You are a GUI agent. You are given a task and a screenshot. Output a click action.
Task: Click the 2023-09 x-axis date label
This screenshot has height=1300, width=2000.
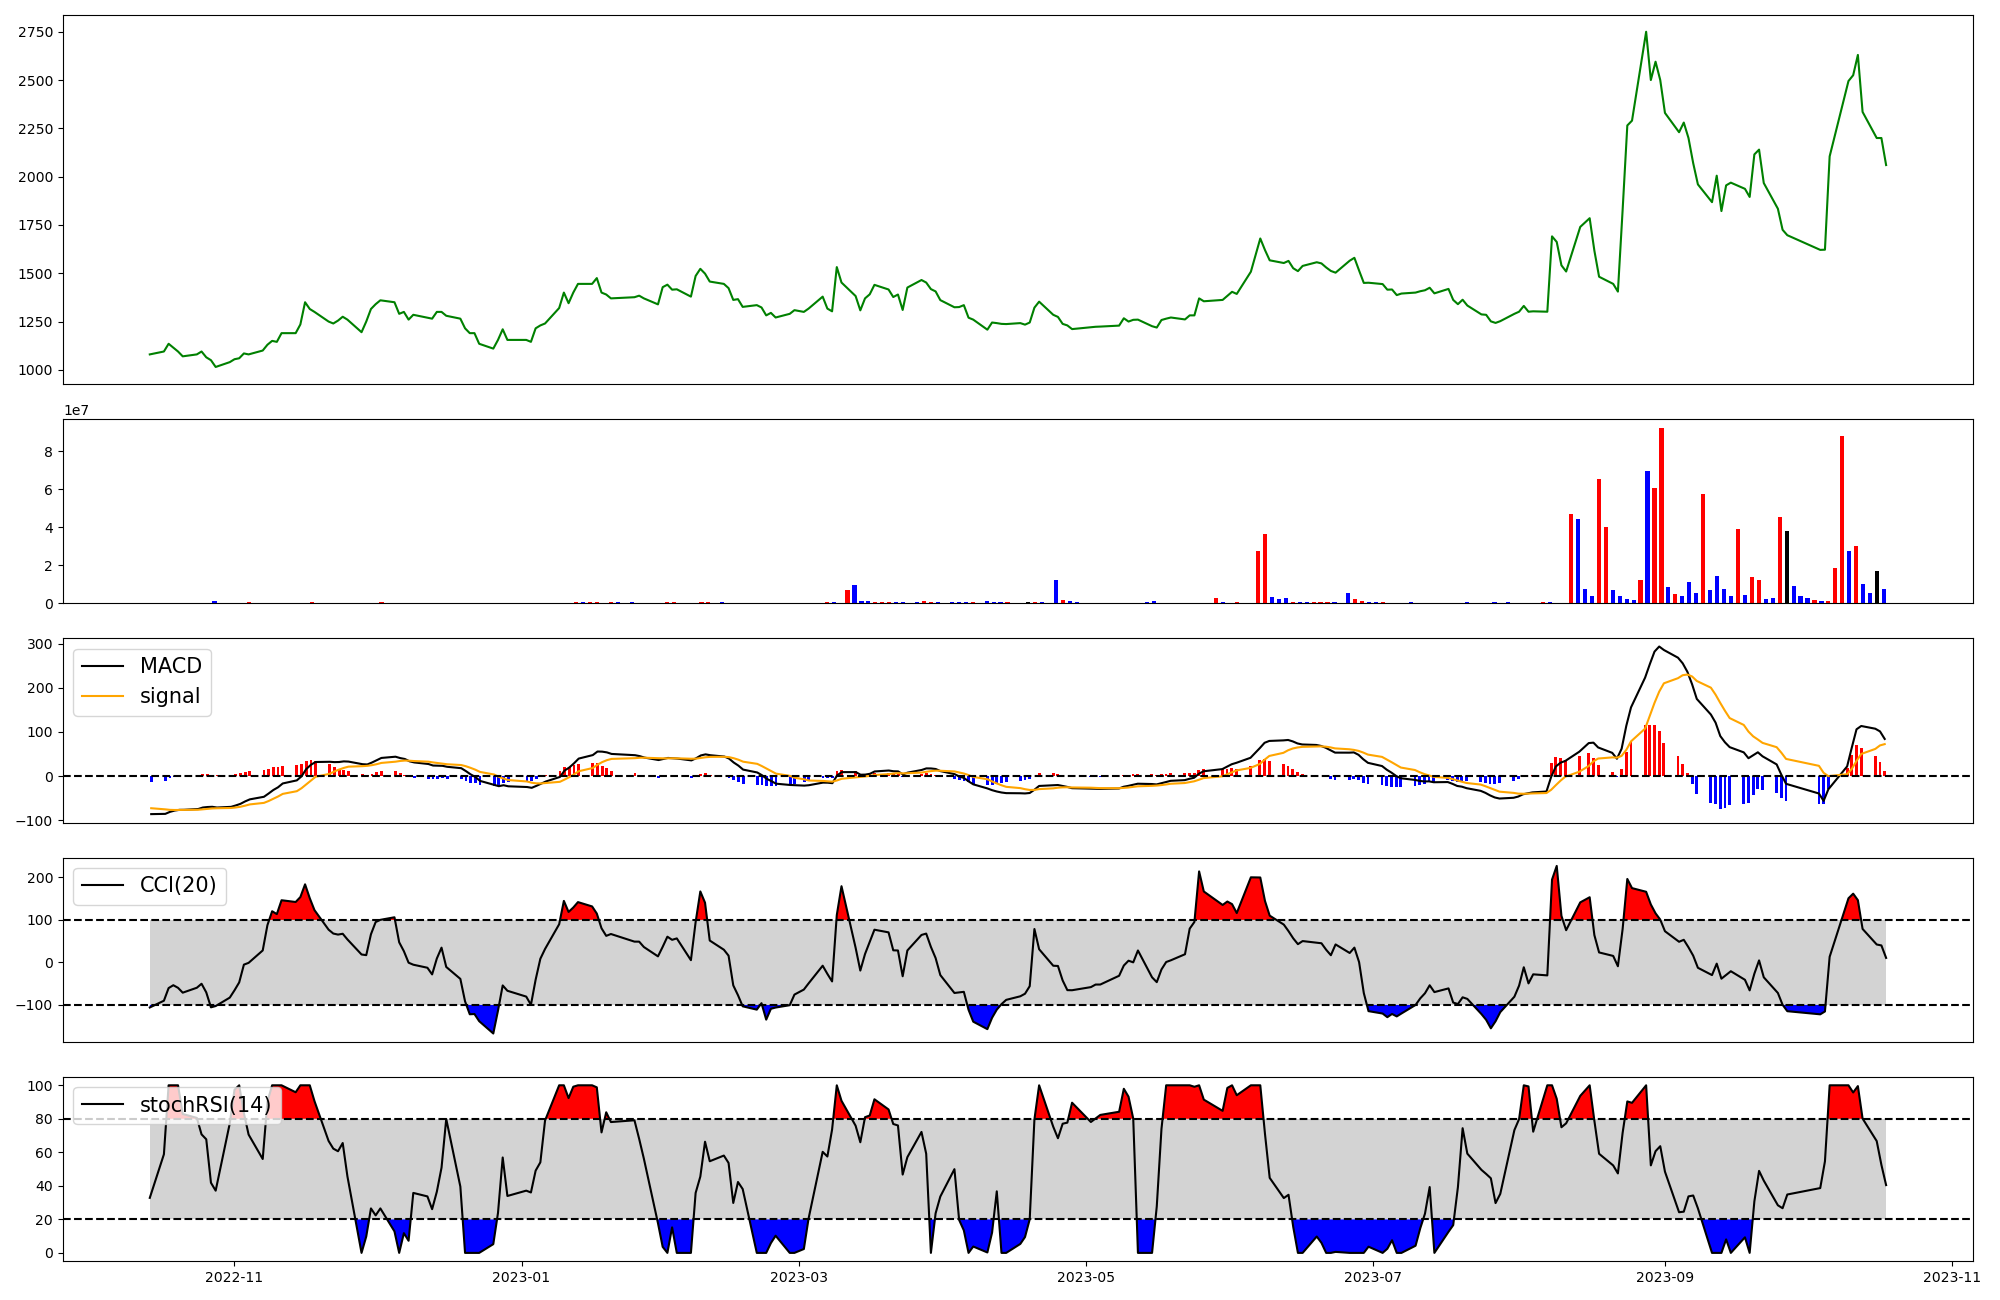coord(1665,1277)
